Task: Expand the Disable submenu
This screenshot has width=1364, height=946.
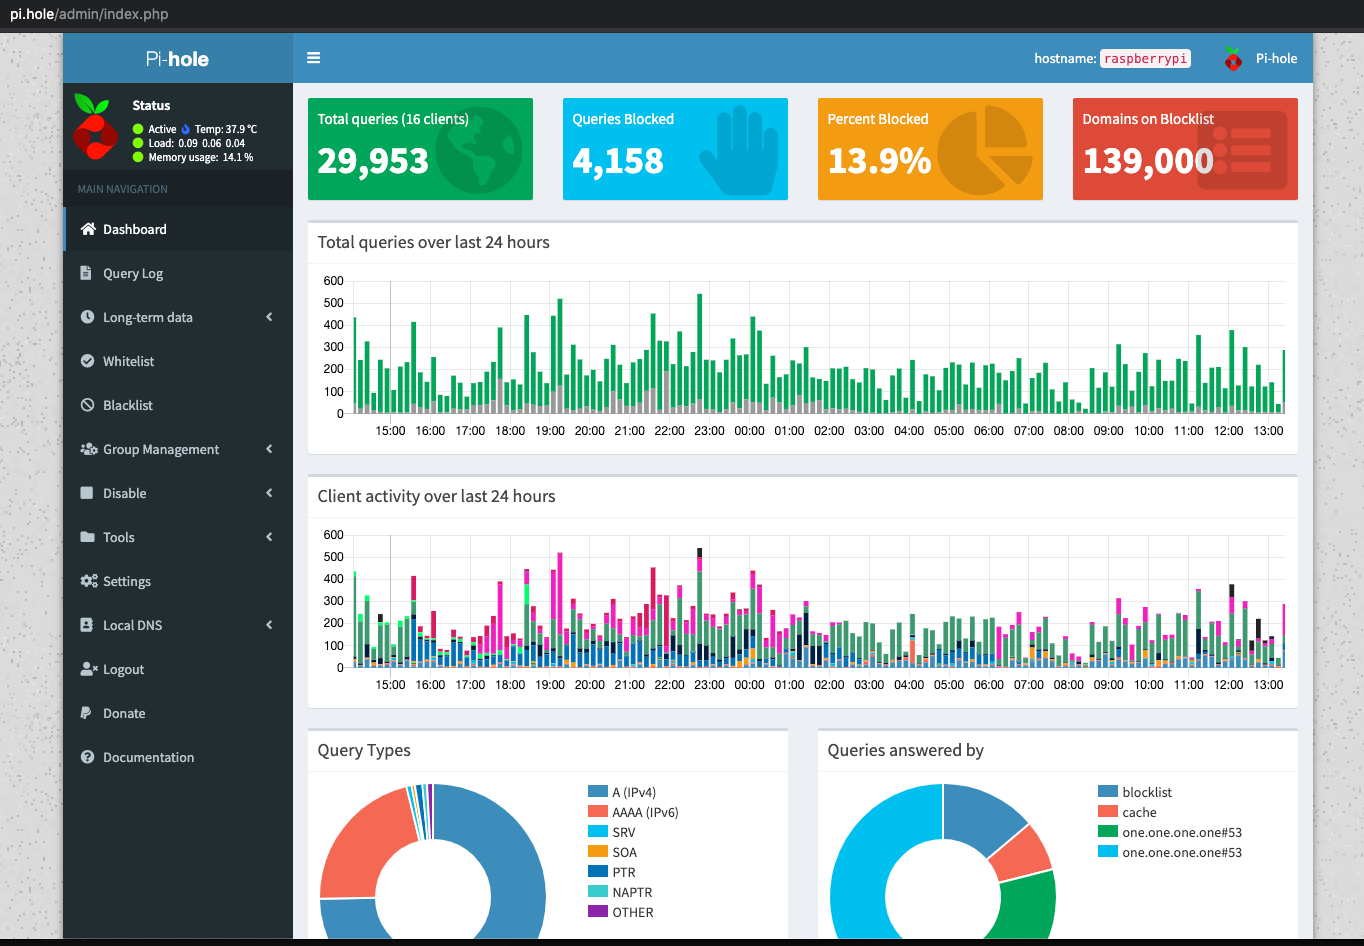Action: [x=178, y=493]
